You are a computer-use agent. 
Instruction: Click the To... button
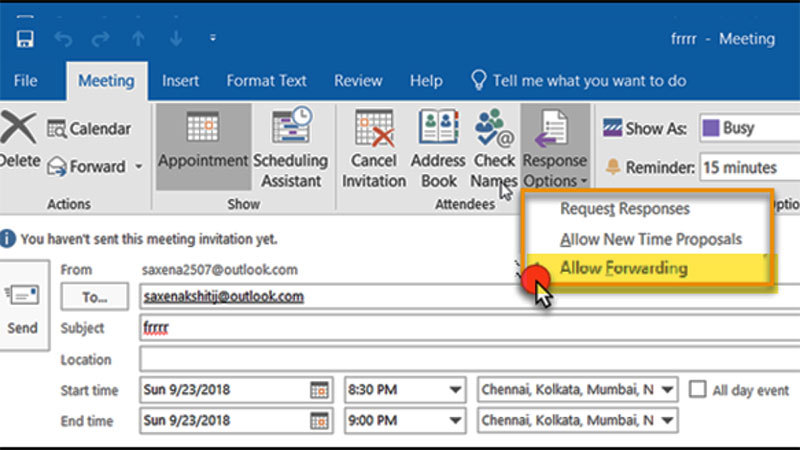pos(94,297)
